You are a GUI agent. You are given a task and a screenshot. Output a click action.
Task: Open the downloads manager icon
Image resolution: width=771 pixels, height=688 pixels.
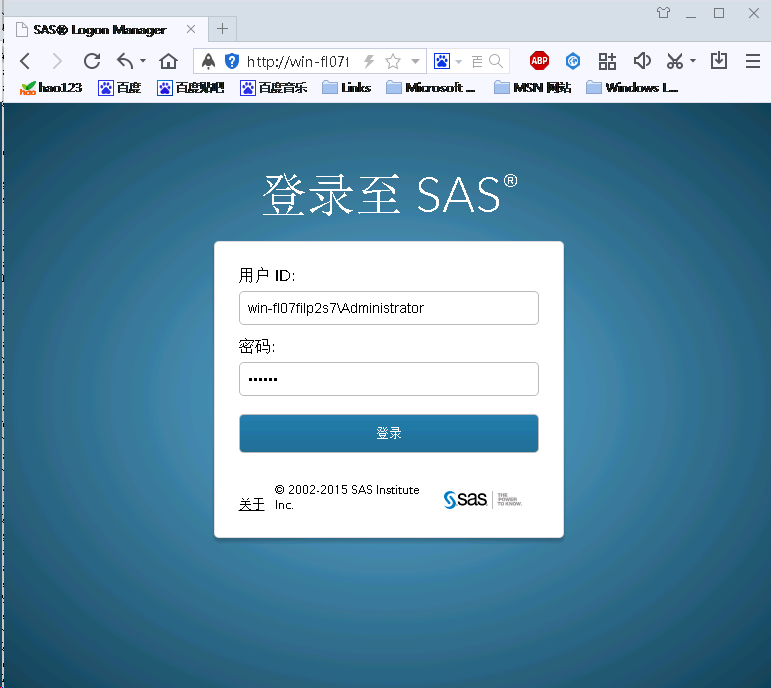click(719, 60)
